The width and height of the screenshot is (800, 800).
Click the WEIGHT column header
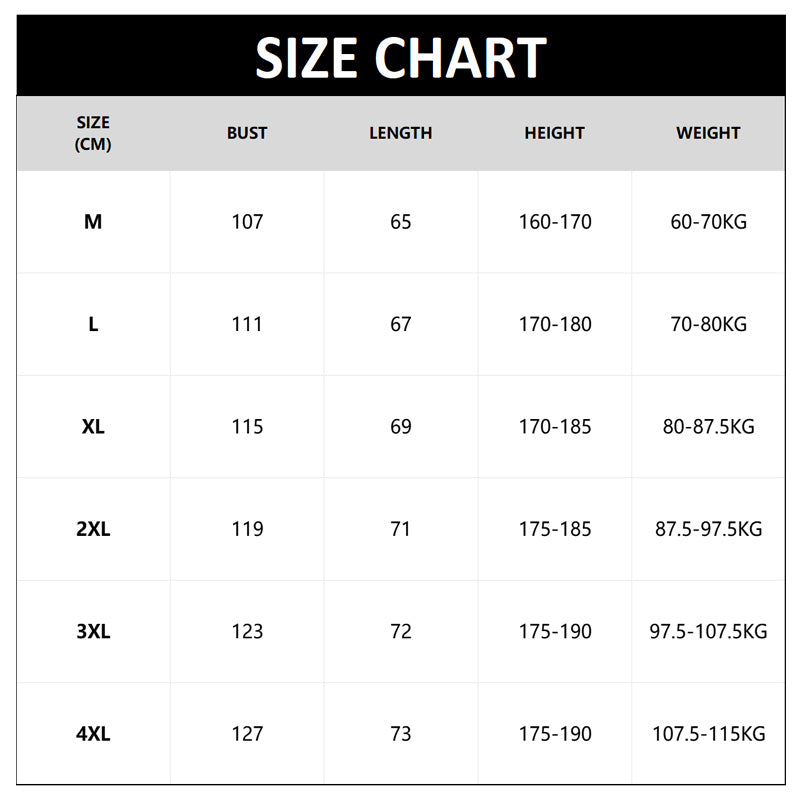tap(708, 133)
